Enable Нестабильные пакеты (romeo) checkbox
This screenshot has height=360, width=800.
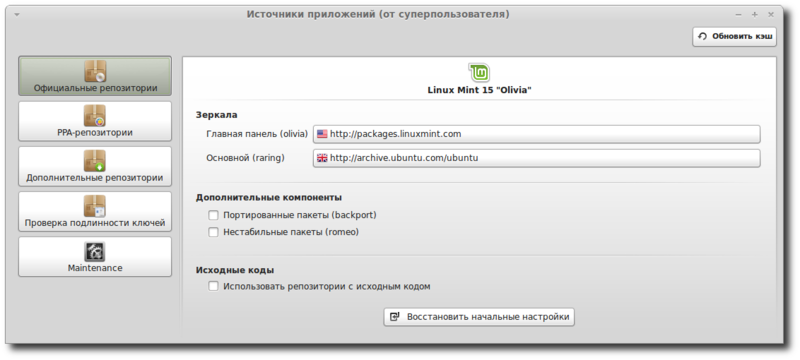coord(213,232)
